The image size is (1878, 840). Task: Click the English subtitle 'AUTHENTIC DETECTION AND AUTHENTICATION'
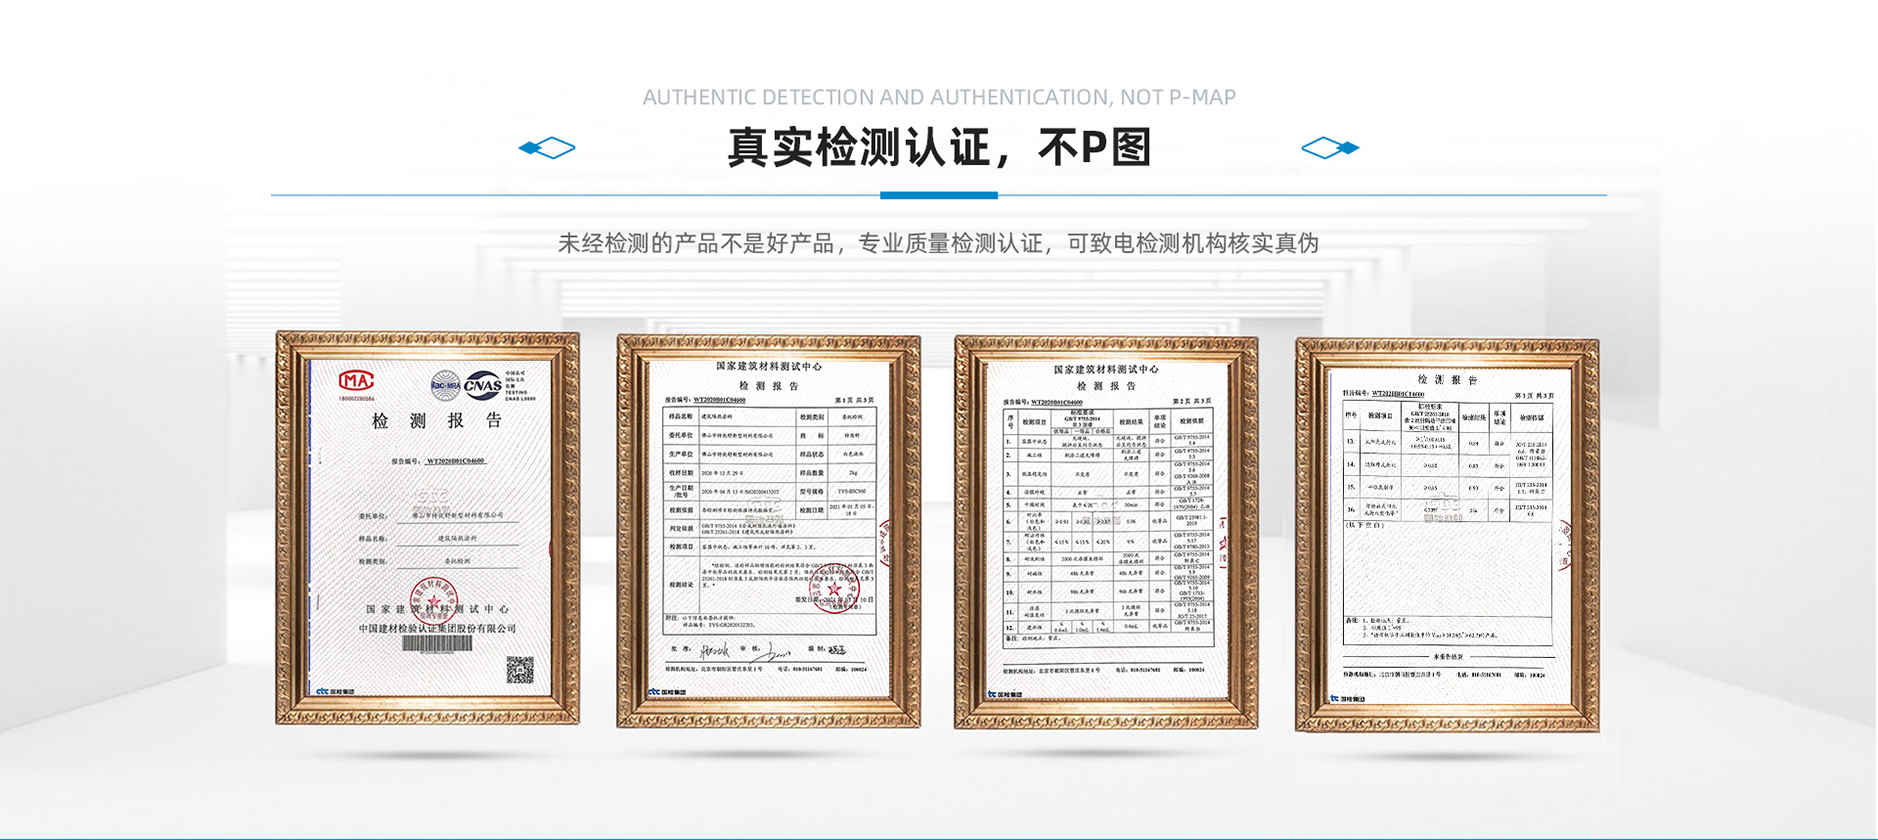coord(939,97)
